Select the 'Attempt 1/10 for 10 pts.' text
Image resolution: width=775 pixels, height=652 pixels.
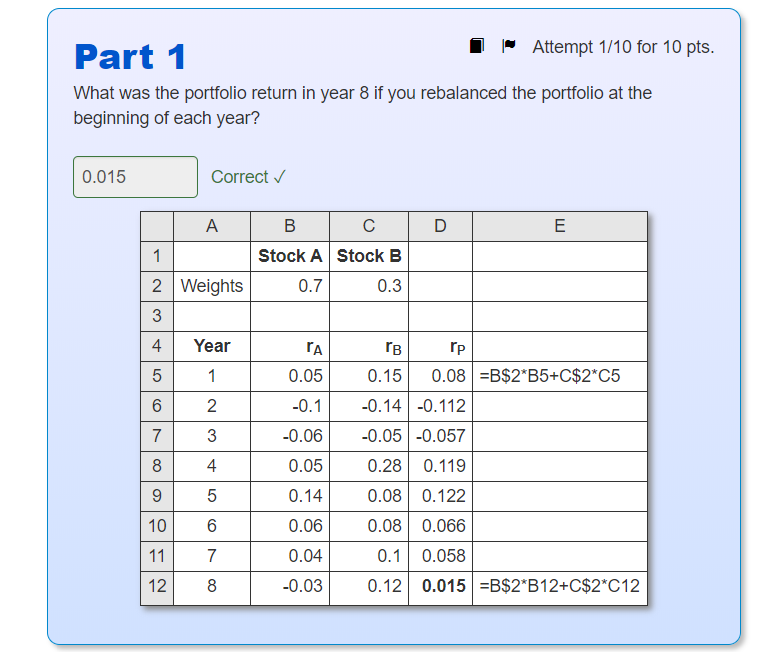623,47
